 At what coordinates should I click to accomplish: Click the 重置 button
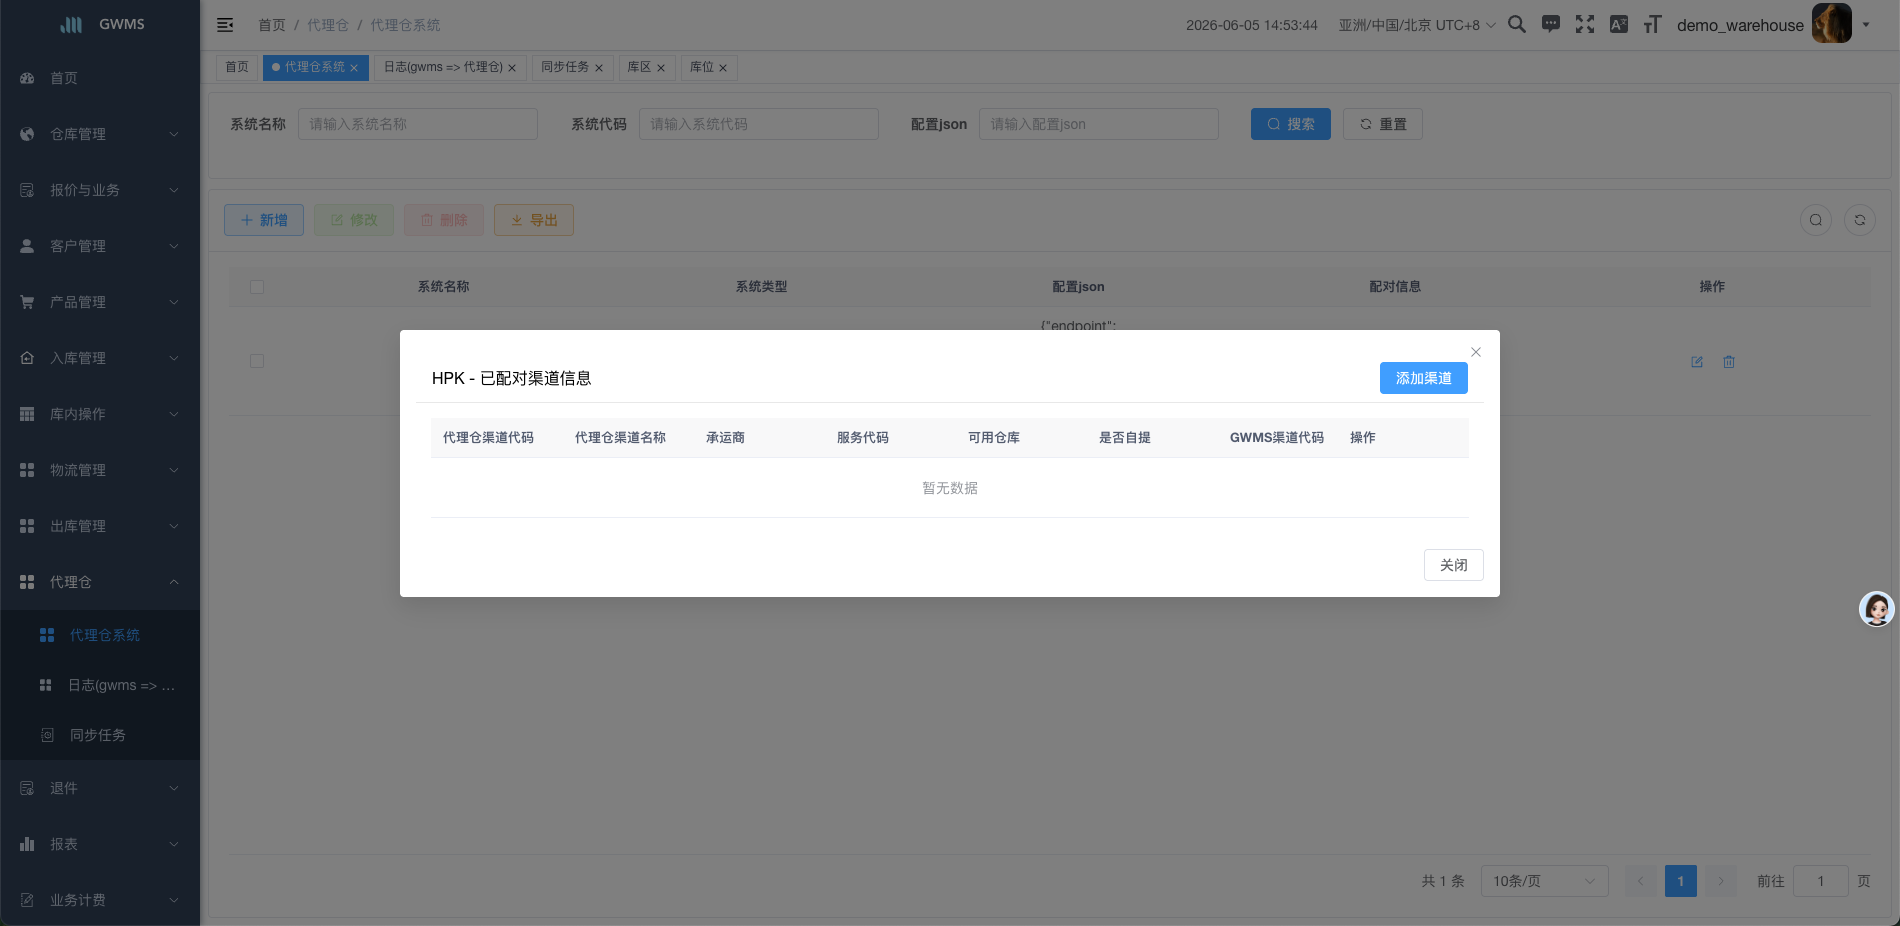1383,124
